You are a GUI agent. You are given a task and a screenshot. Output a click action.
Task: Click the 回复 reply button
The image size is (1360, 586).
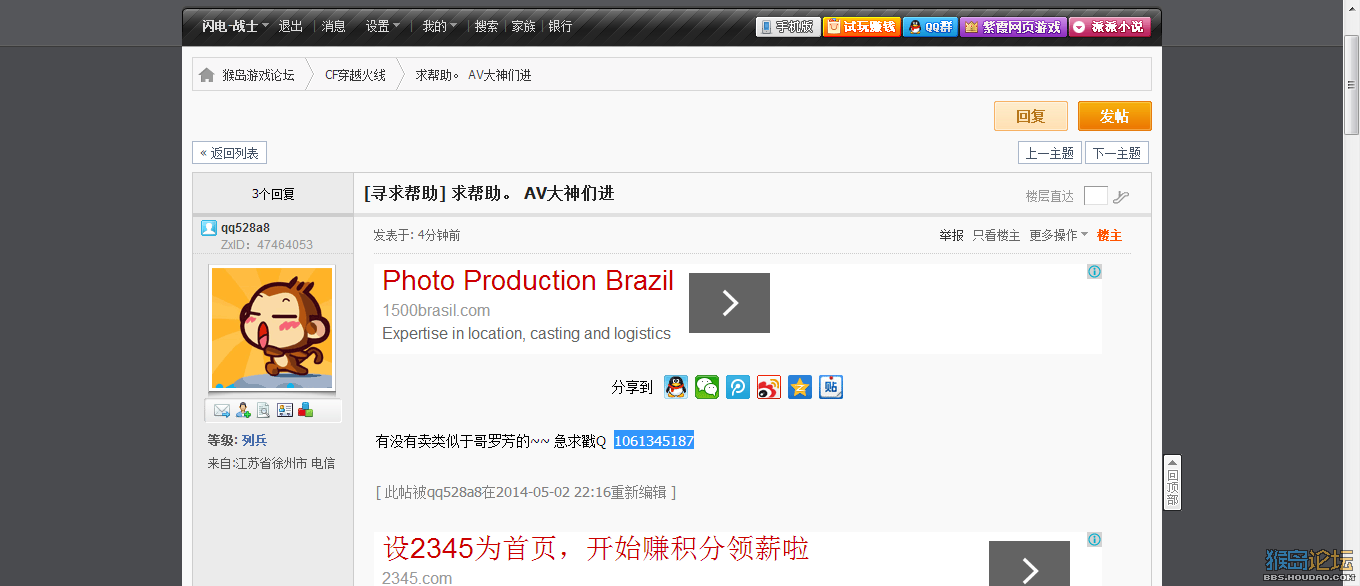point(1031,116)
